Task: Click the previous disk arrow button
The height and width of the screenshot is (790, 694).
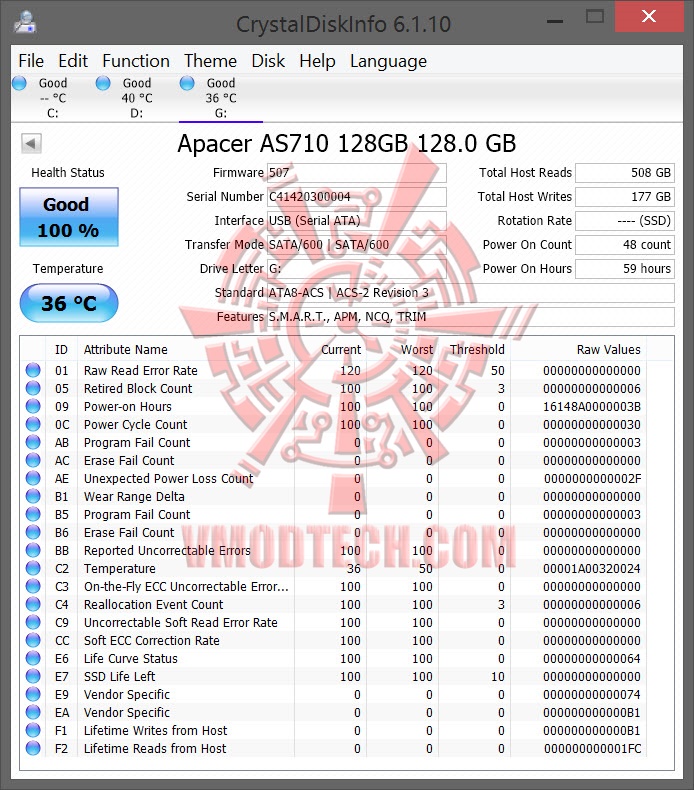Action: (31, 144)
